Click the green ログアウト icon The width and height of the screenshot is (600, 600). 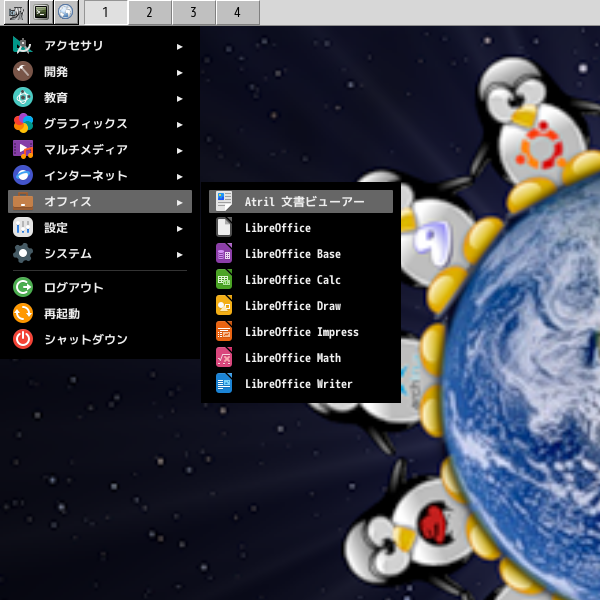point(23,287)
